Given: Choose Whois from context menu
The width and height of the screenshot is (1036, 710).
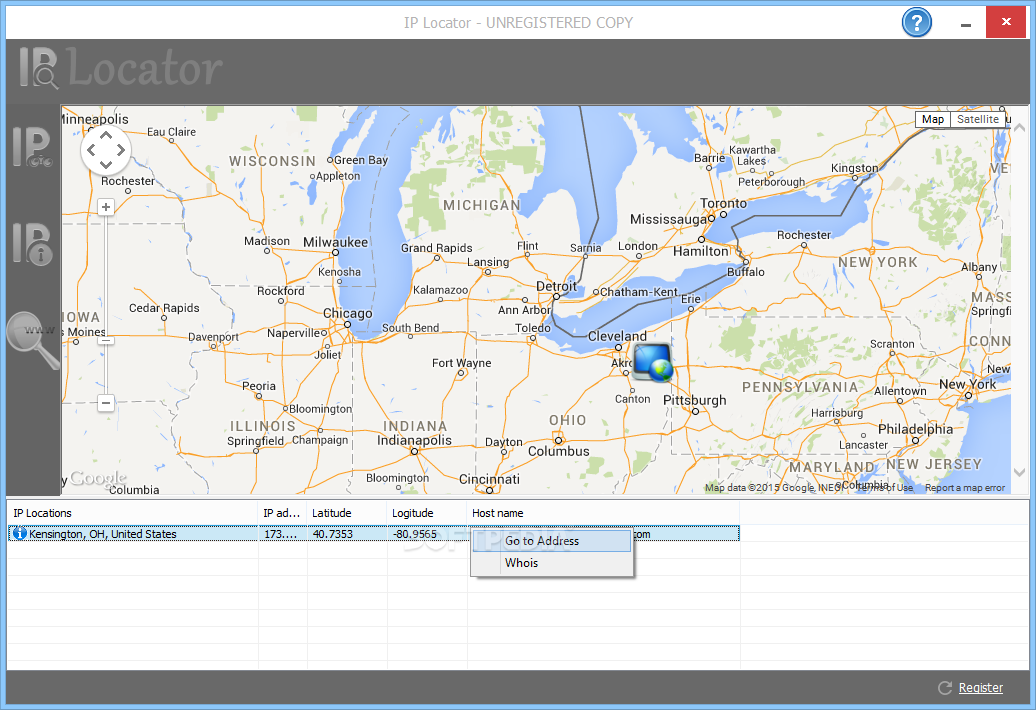Looking at the screenshot, I should click(x=552, y=563).
